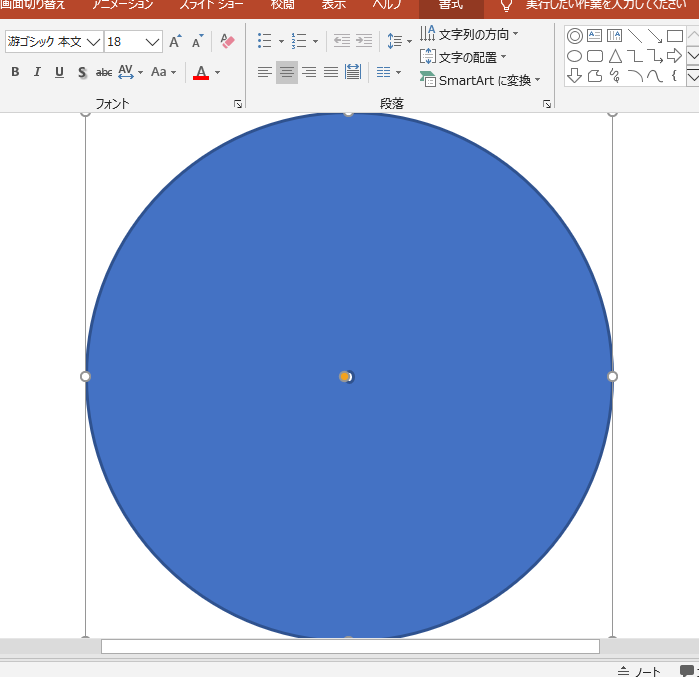The height and width of the screenshot is (677, 699).
Task: Open the アニメーション ribbon tab
Action: 123,5
